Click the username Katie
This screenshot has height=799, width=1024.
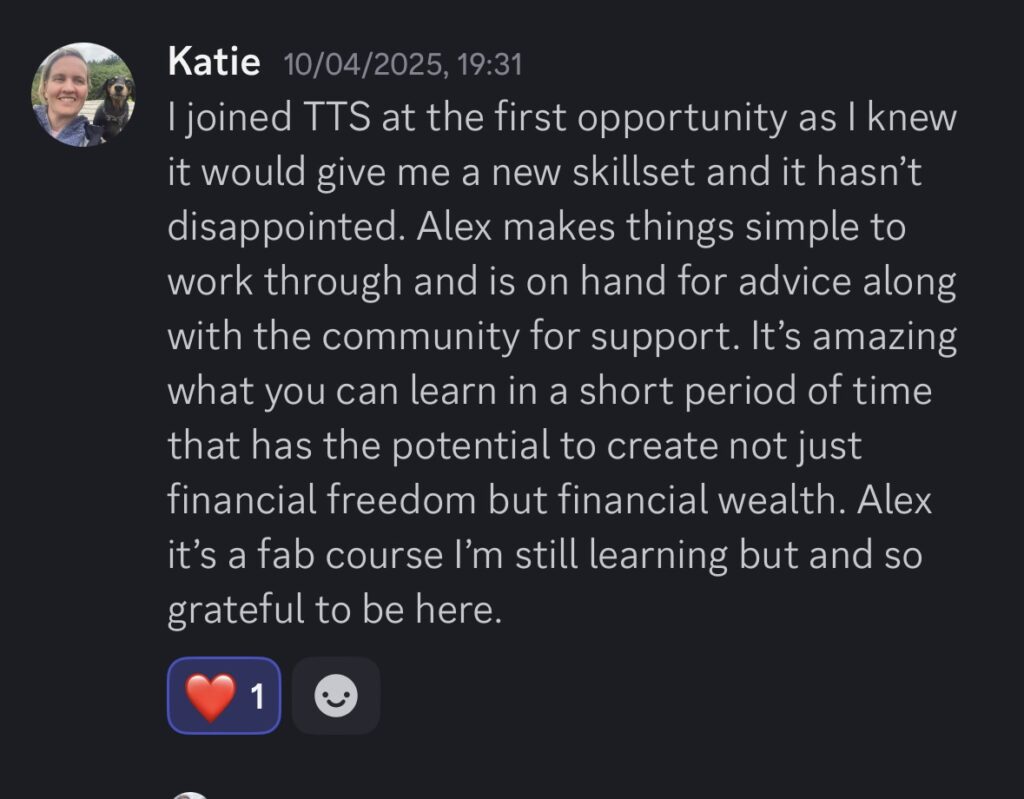pos(214,62)
